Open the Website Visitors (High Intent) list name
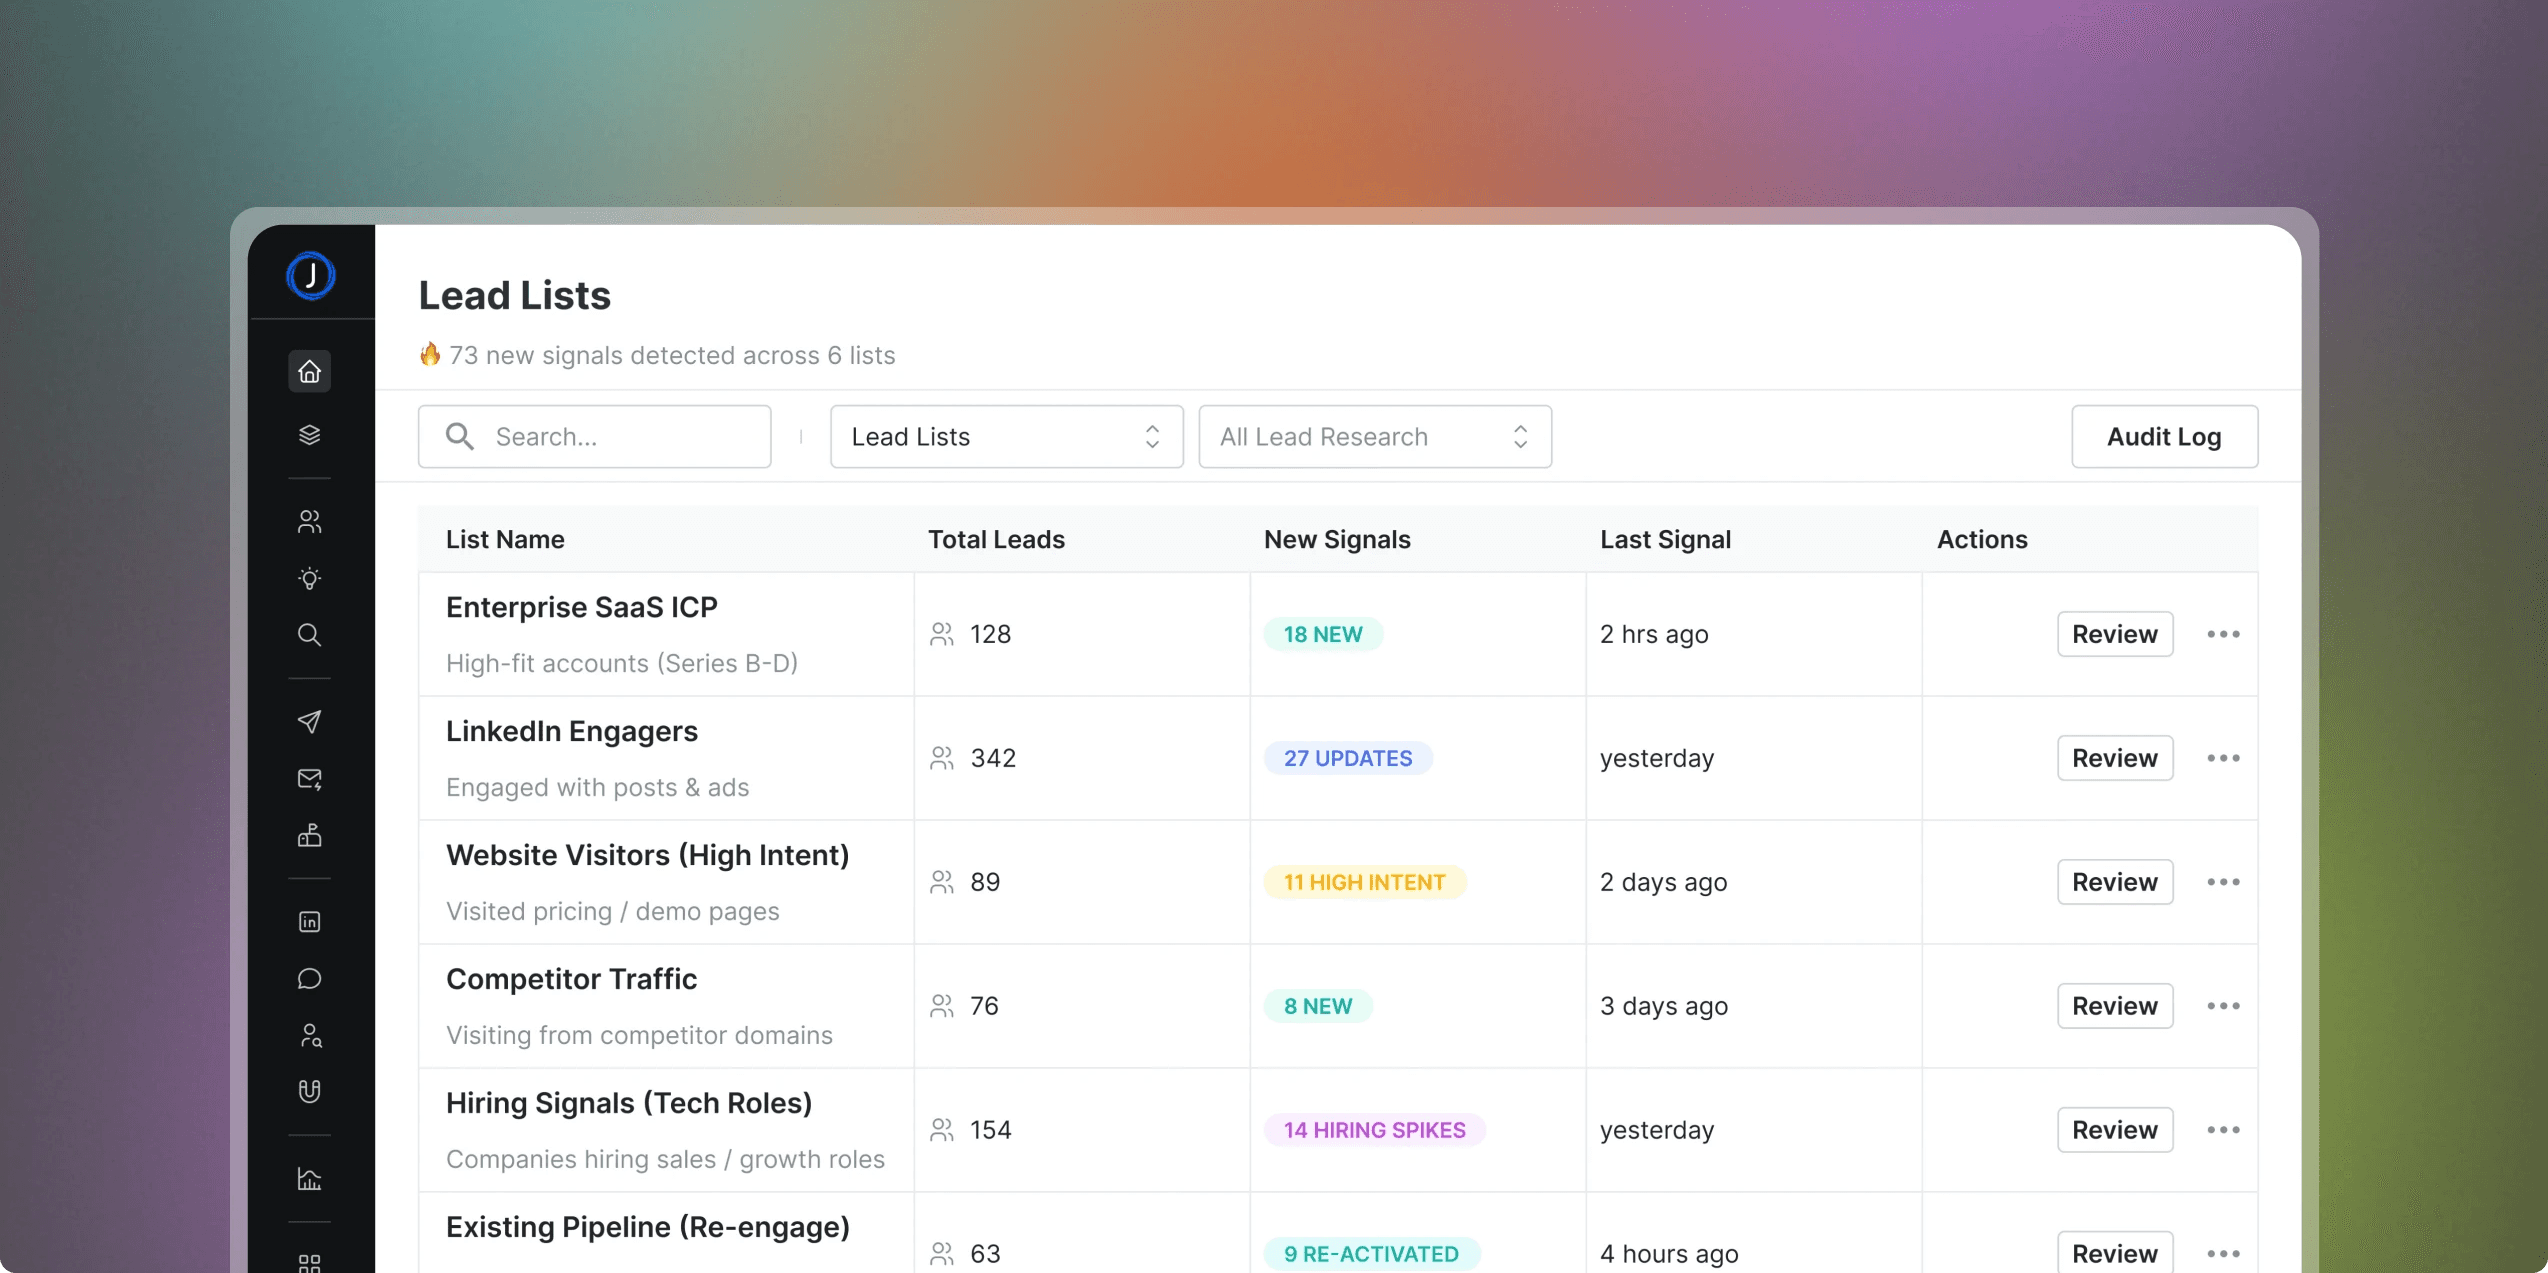This screenshot has height=1273, width=2548. tap(647, 855)
